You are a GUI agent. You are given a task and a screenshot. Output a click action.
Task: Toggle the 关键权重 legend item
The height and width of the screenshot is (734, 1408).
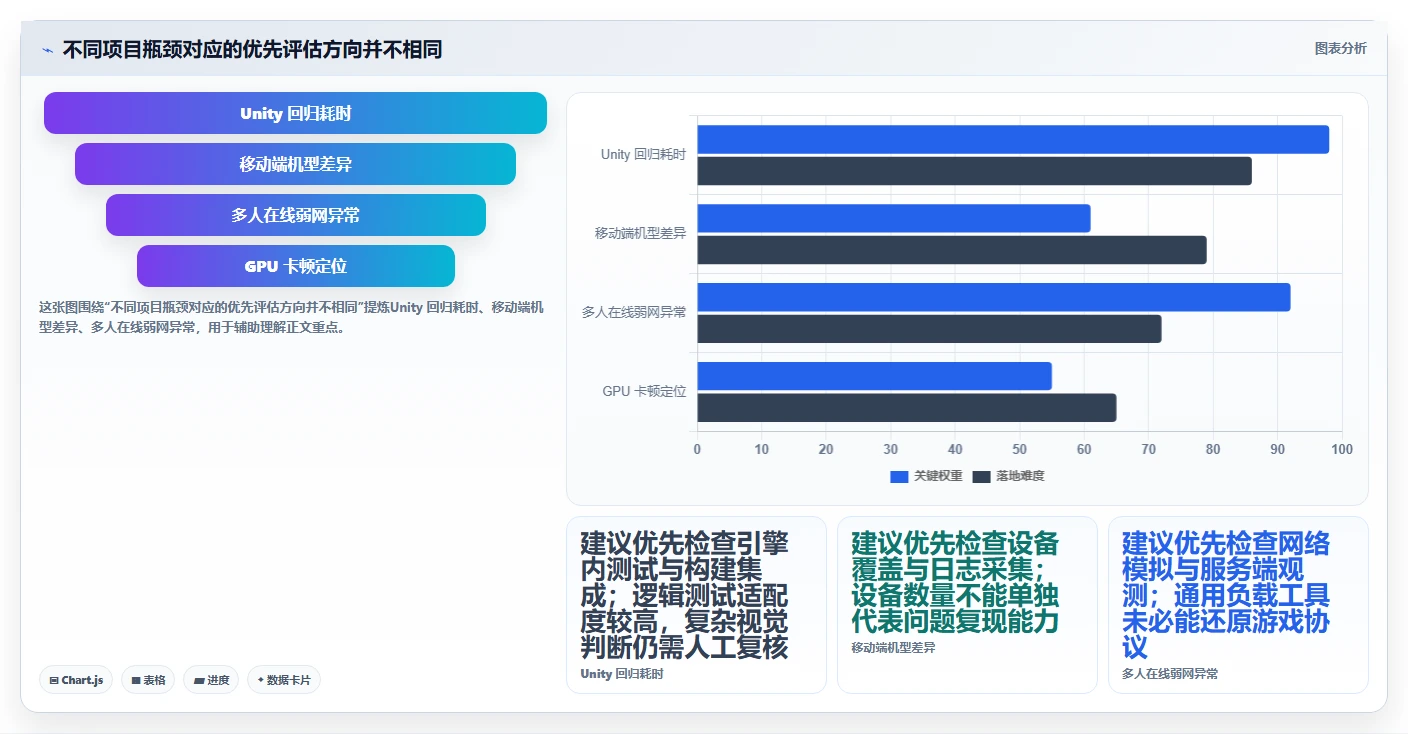point(926,476)
